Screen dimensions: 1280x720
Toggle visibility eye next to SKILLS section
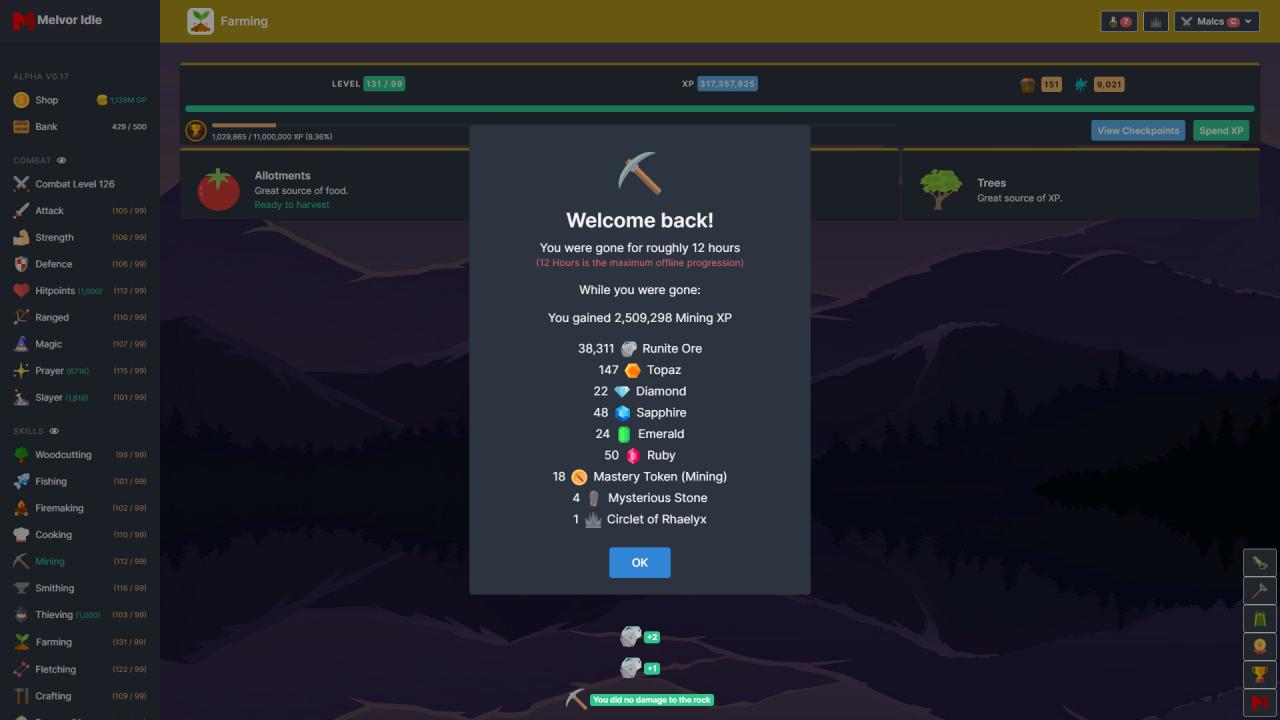pyautogui.click(x=55, y=431)
